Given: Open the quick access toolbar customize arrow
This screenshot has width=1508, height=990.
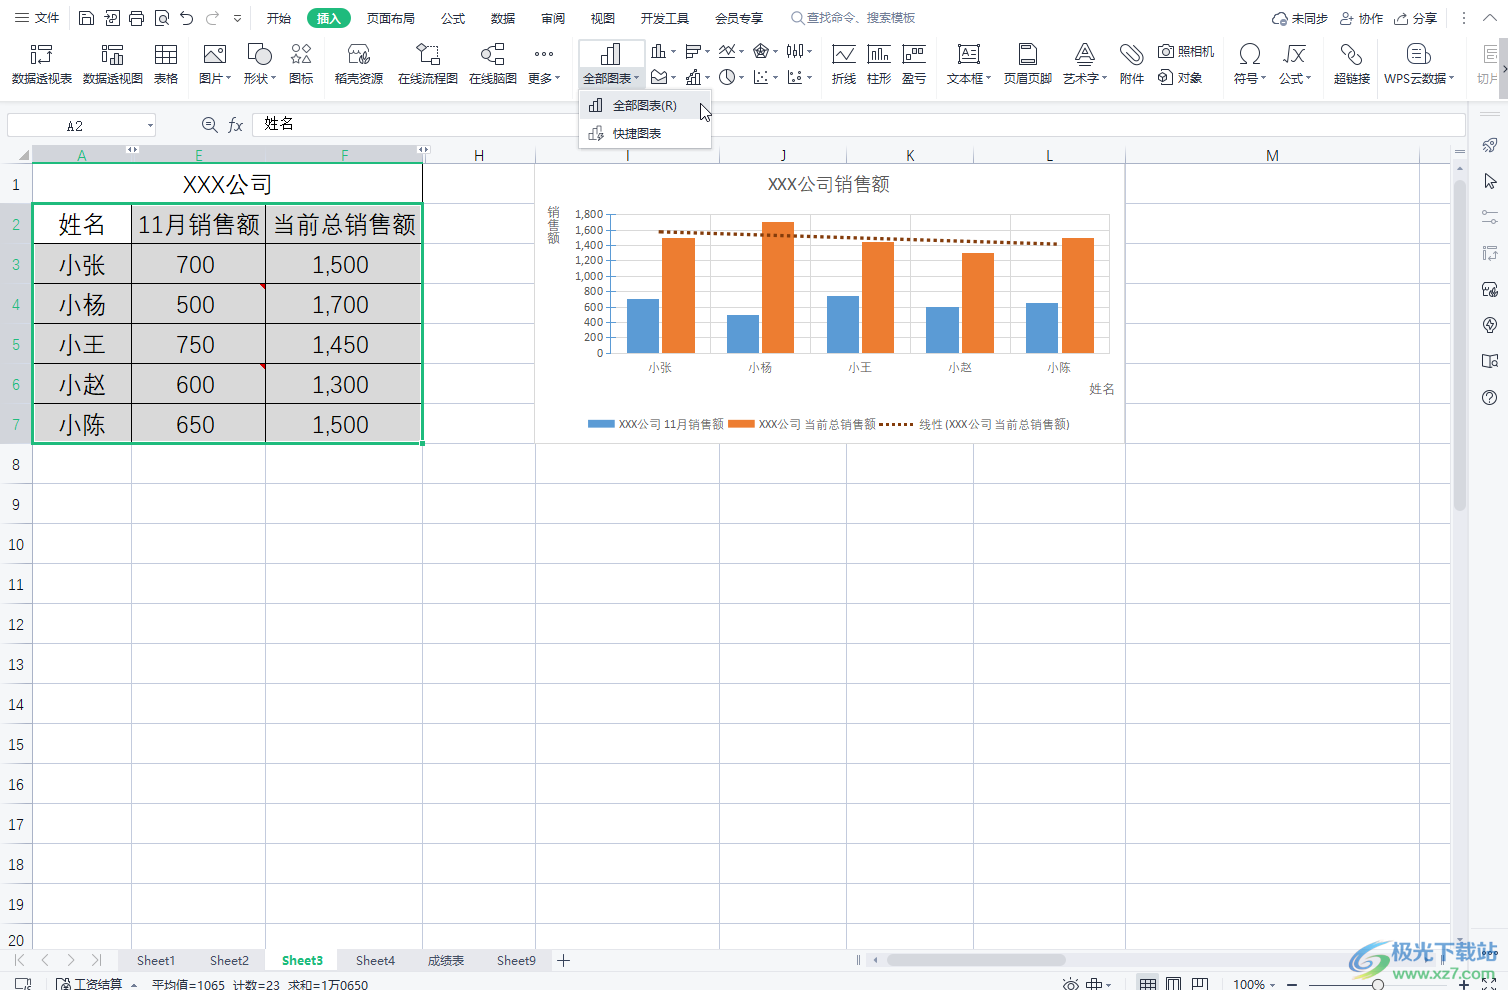Looking at the screenshot, I should (237, 18).
